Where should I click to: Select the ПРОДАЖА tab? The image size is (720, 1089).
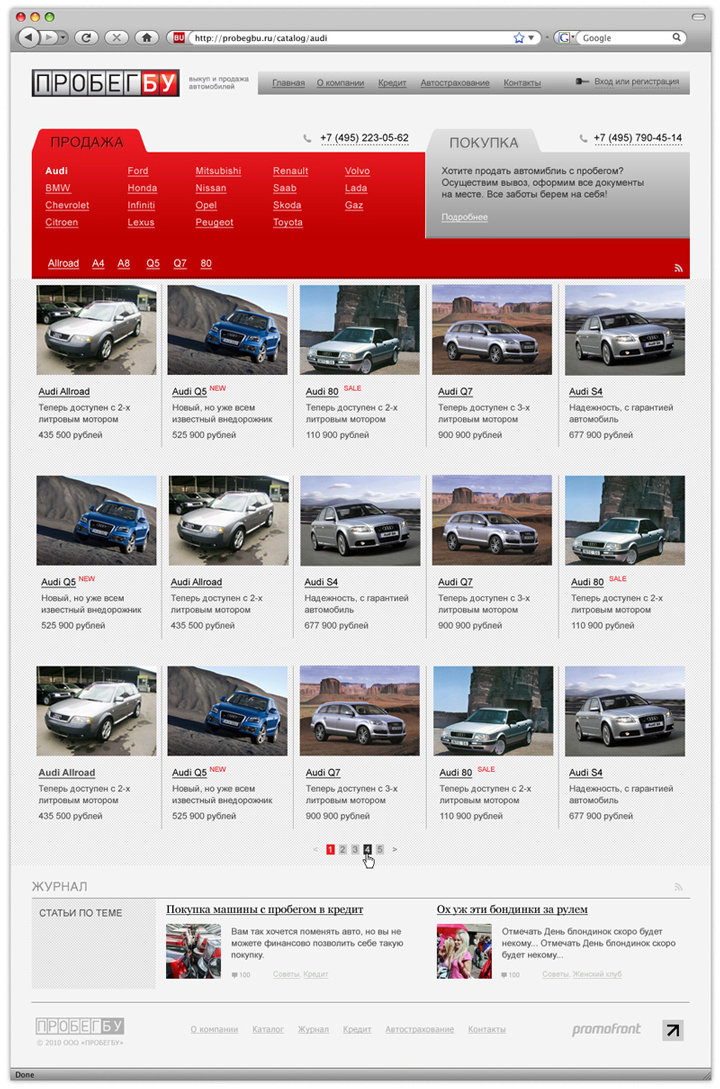coord(87,142)
